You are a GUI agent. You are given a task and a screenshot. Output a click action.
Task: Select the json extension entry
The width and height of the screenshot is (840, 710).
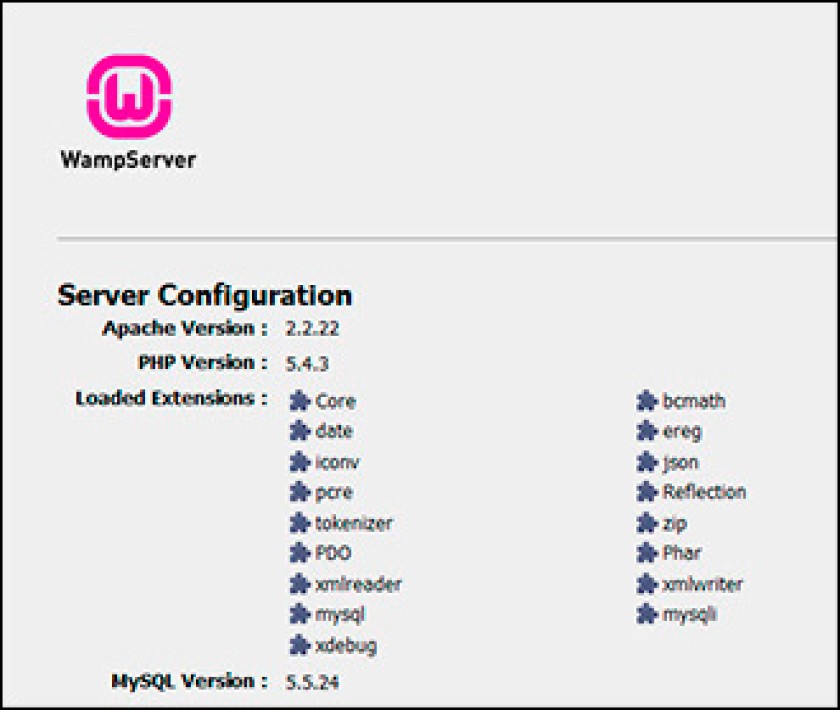click(x=680, y=463)
